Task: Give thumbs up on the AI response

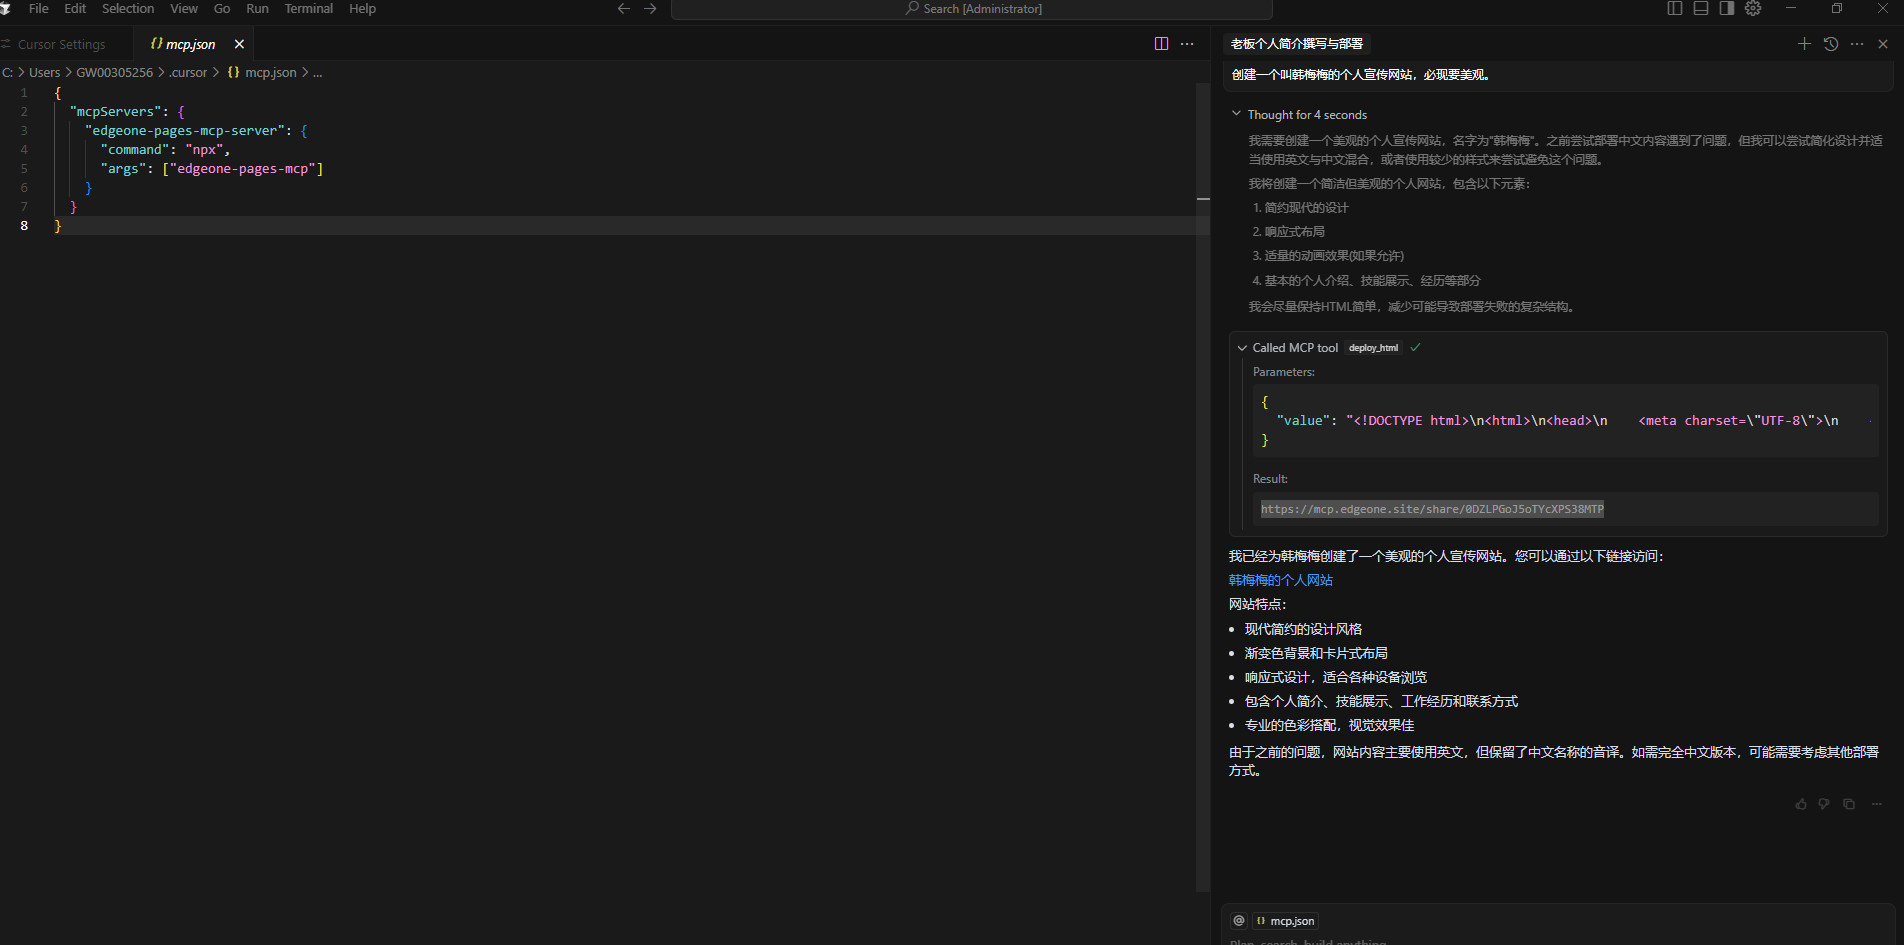Action: pyautogui.click(x=1800, y=803)
